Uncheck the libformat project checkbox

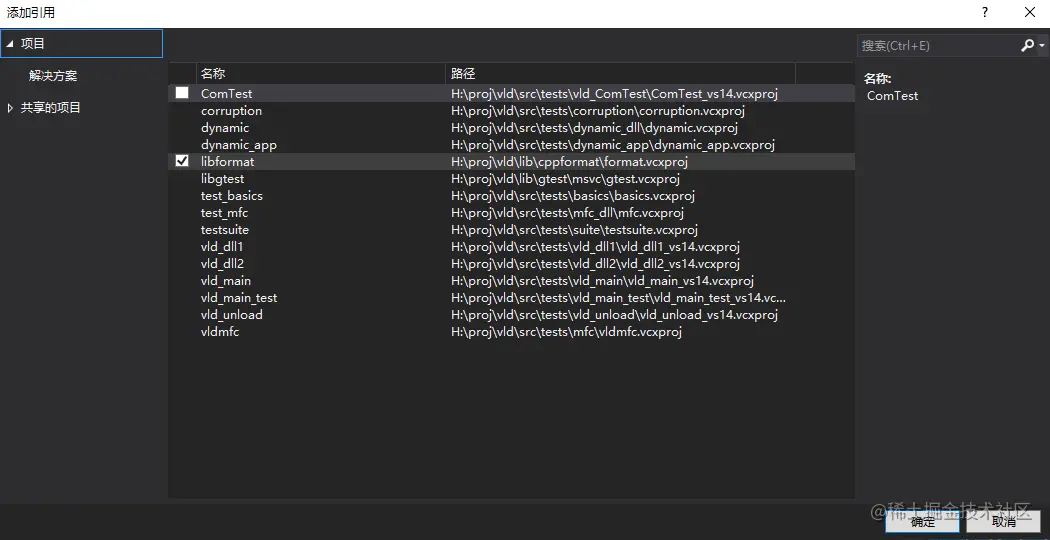182,161
